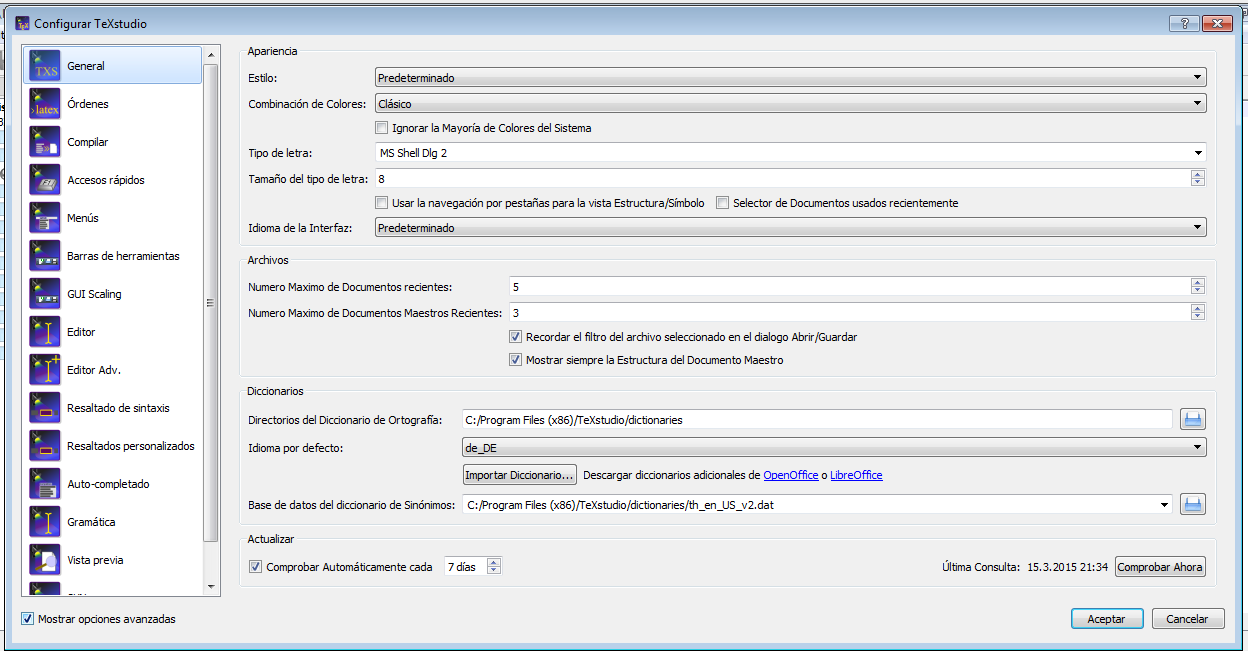Open the GUI Scaling icon

(45, 294)
